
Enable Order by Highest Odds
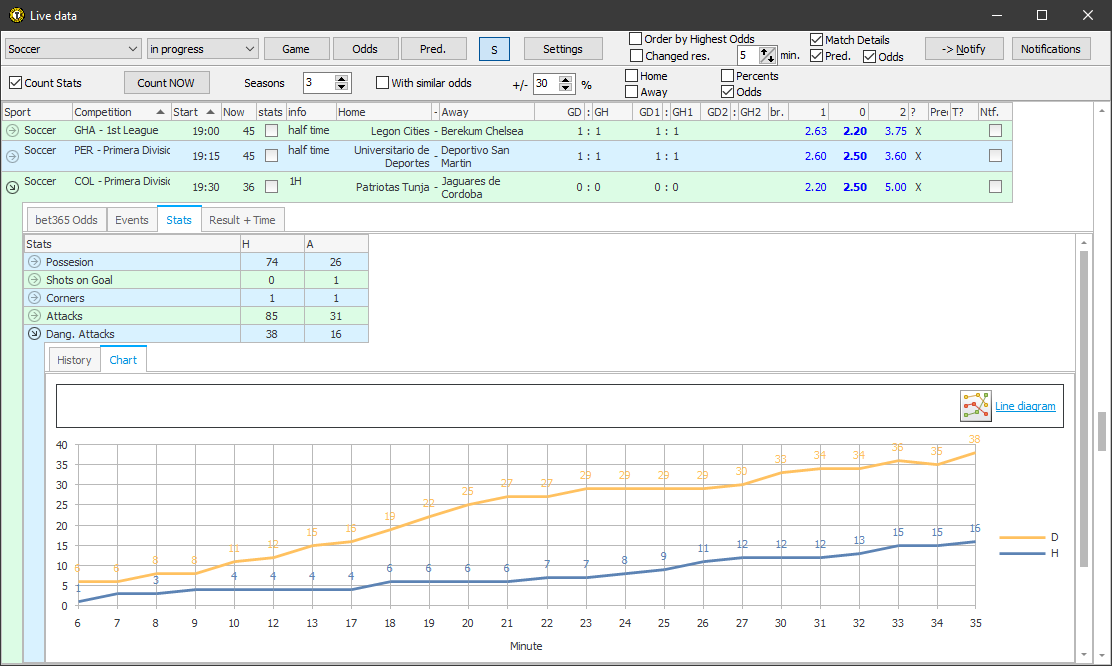click(637, 39)
